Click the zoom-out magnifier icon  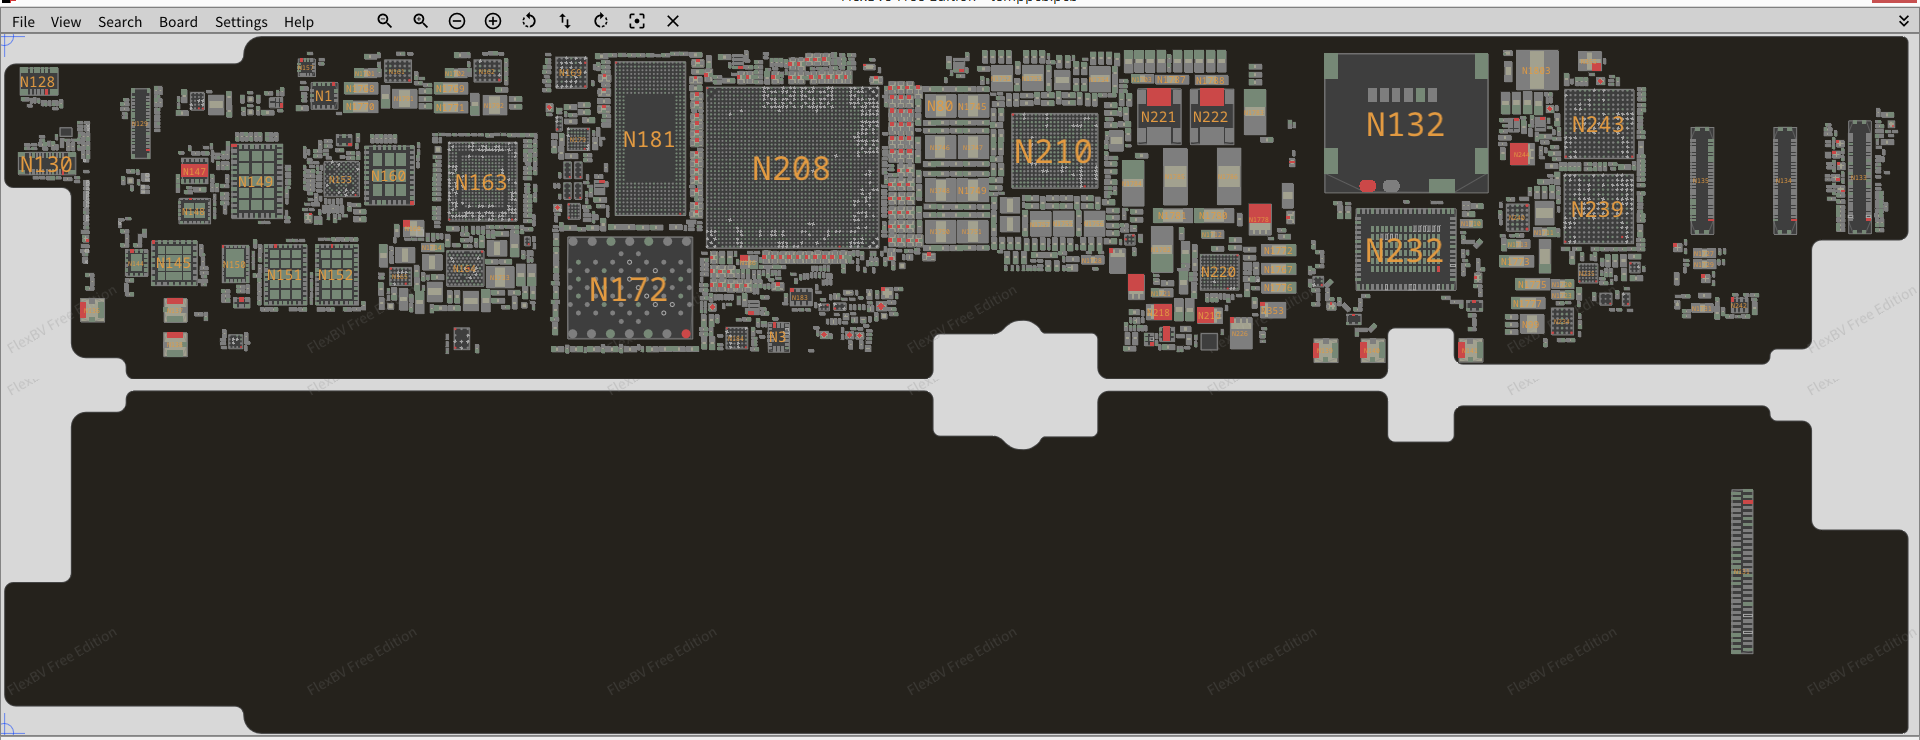coord(384,21)
